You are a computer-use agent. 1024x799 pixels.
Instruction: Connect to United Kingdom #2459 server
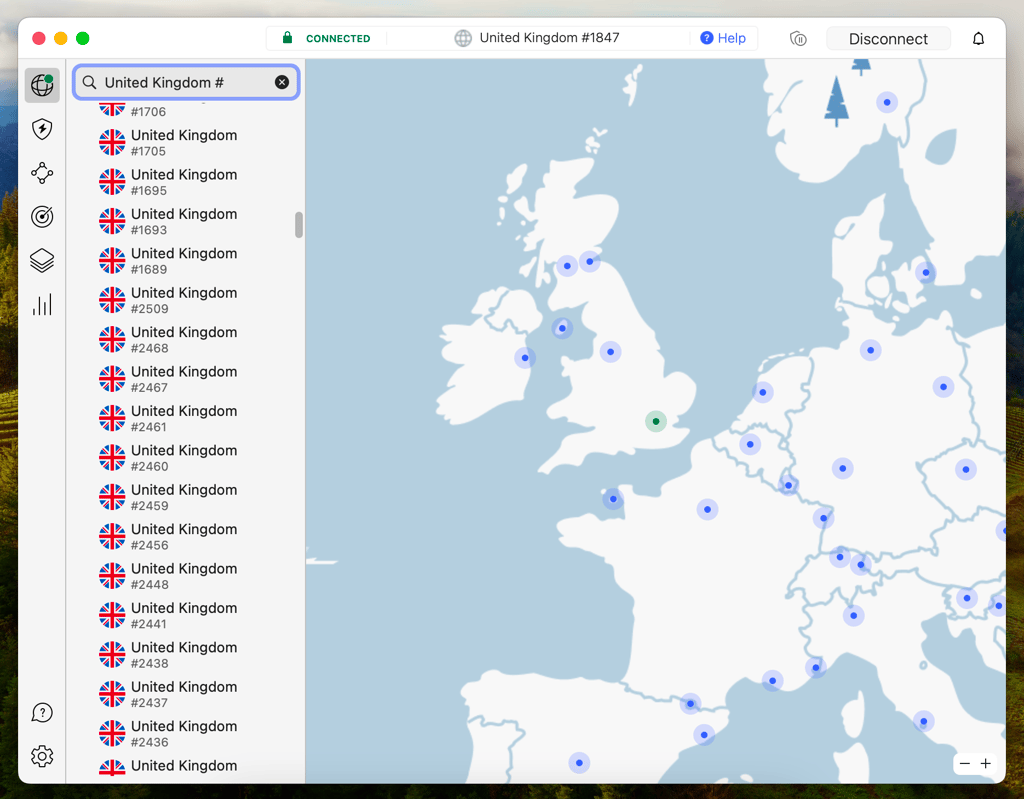186,497
